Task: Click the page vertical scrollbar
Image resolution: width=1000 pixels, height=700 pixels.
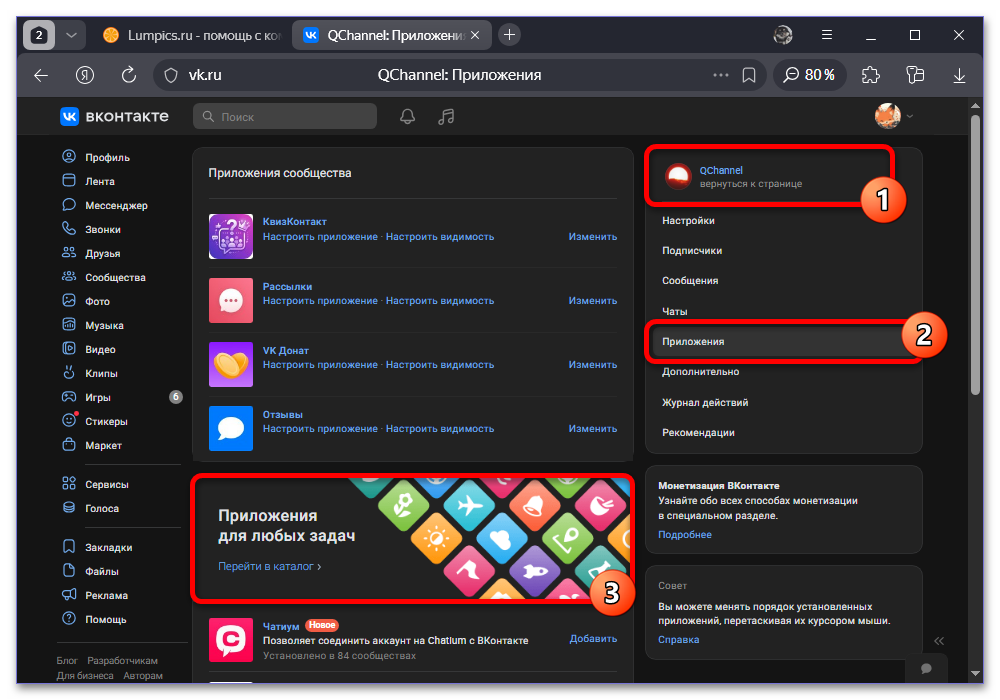Action: pos(975,255)
